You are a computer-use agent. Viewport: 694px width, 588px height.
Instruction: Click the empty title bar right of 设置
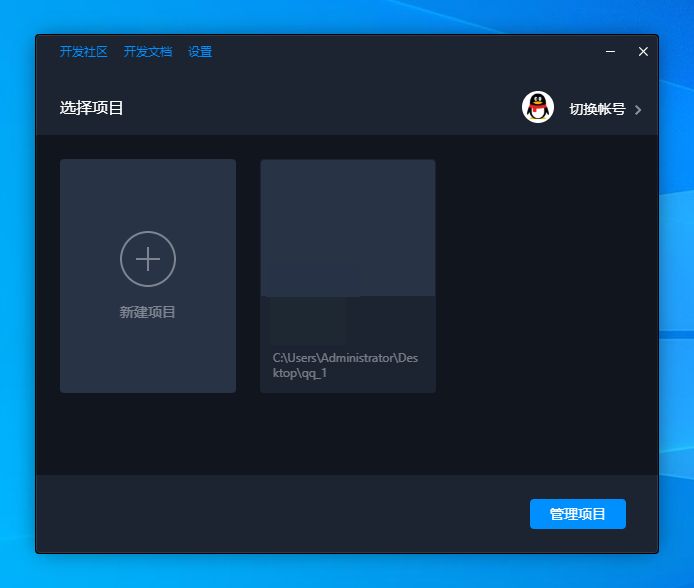400,52
